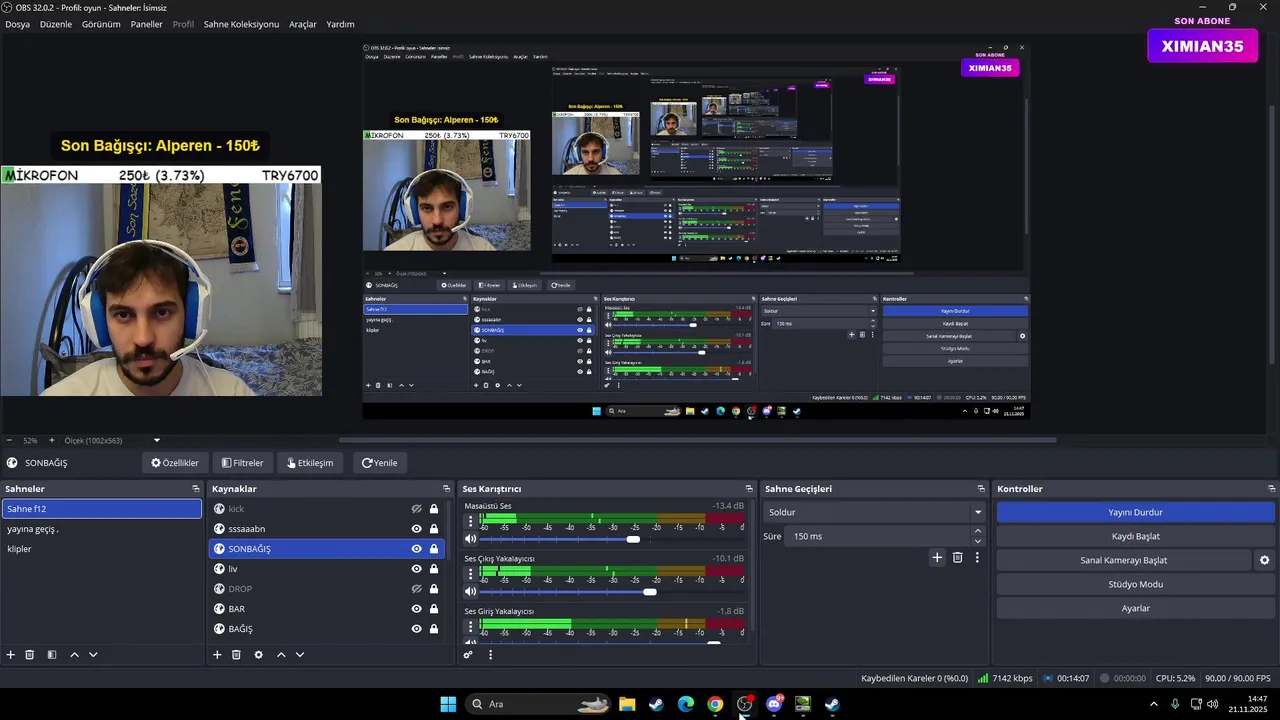Remove selected scene using Sahneler trash icon
1280x720 pixels.
coord(30,655)
